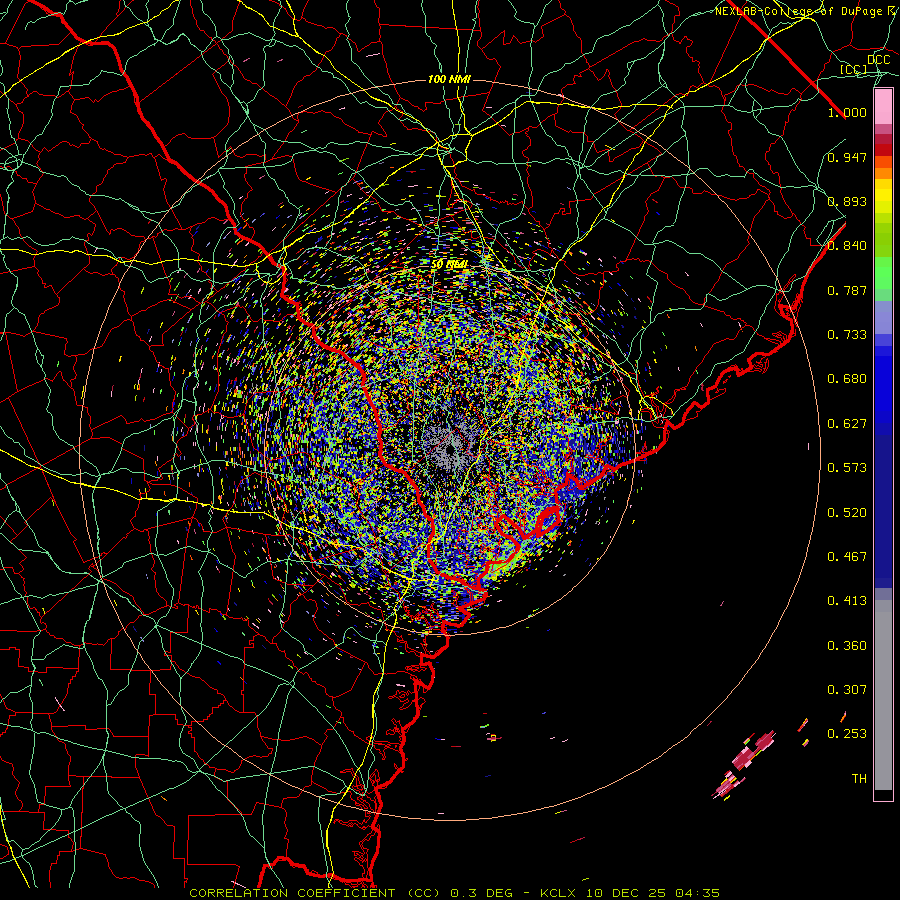
Task: Click the Correlation Coefficient KCLX caption
Action: [455, 893]
